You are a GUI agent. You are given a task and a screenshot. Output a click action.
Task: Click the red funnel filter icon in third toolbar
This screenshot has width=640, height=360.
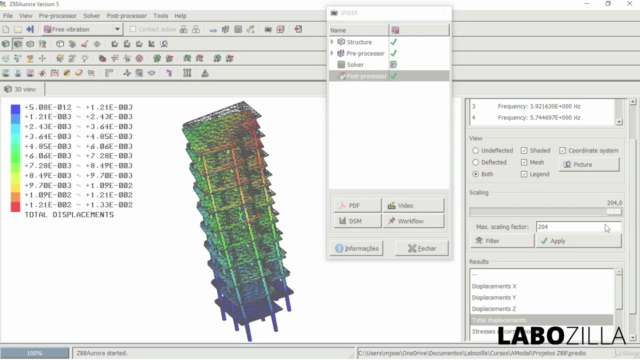click(115, 58)
